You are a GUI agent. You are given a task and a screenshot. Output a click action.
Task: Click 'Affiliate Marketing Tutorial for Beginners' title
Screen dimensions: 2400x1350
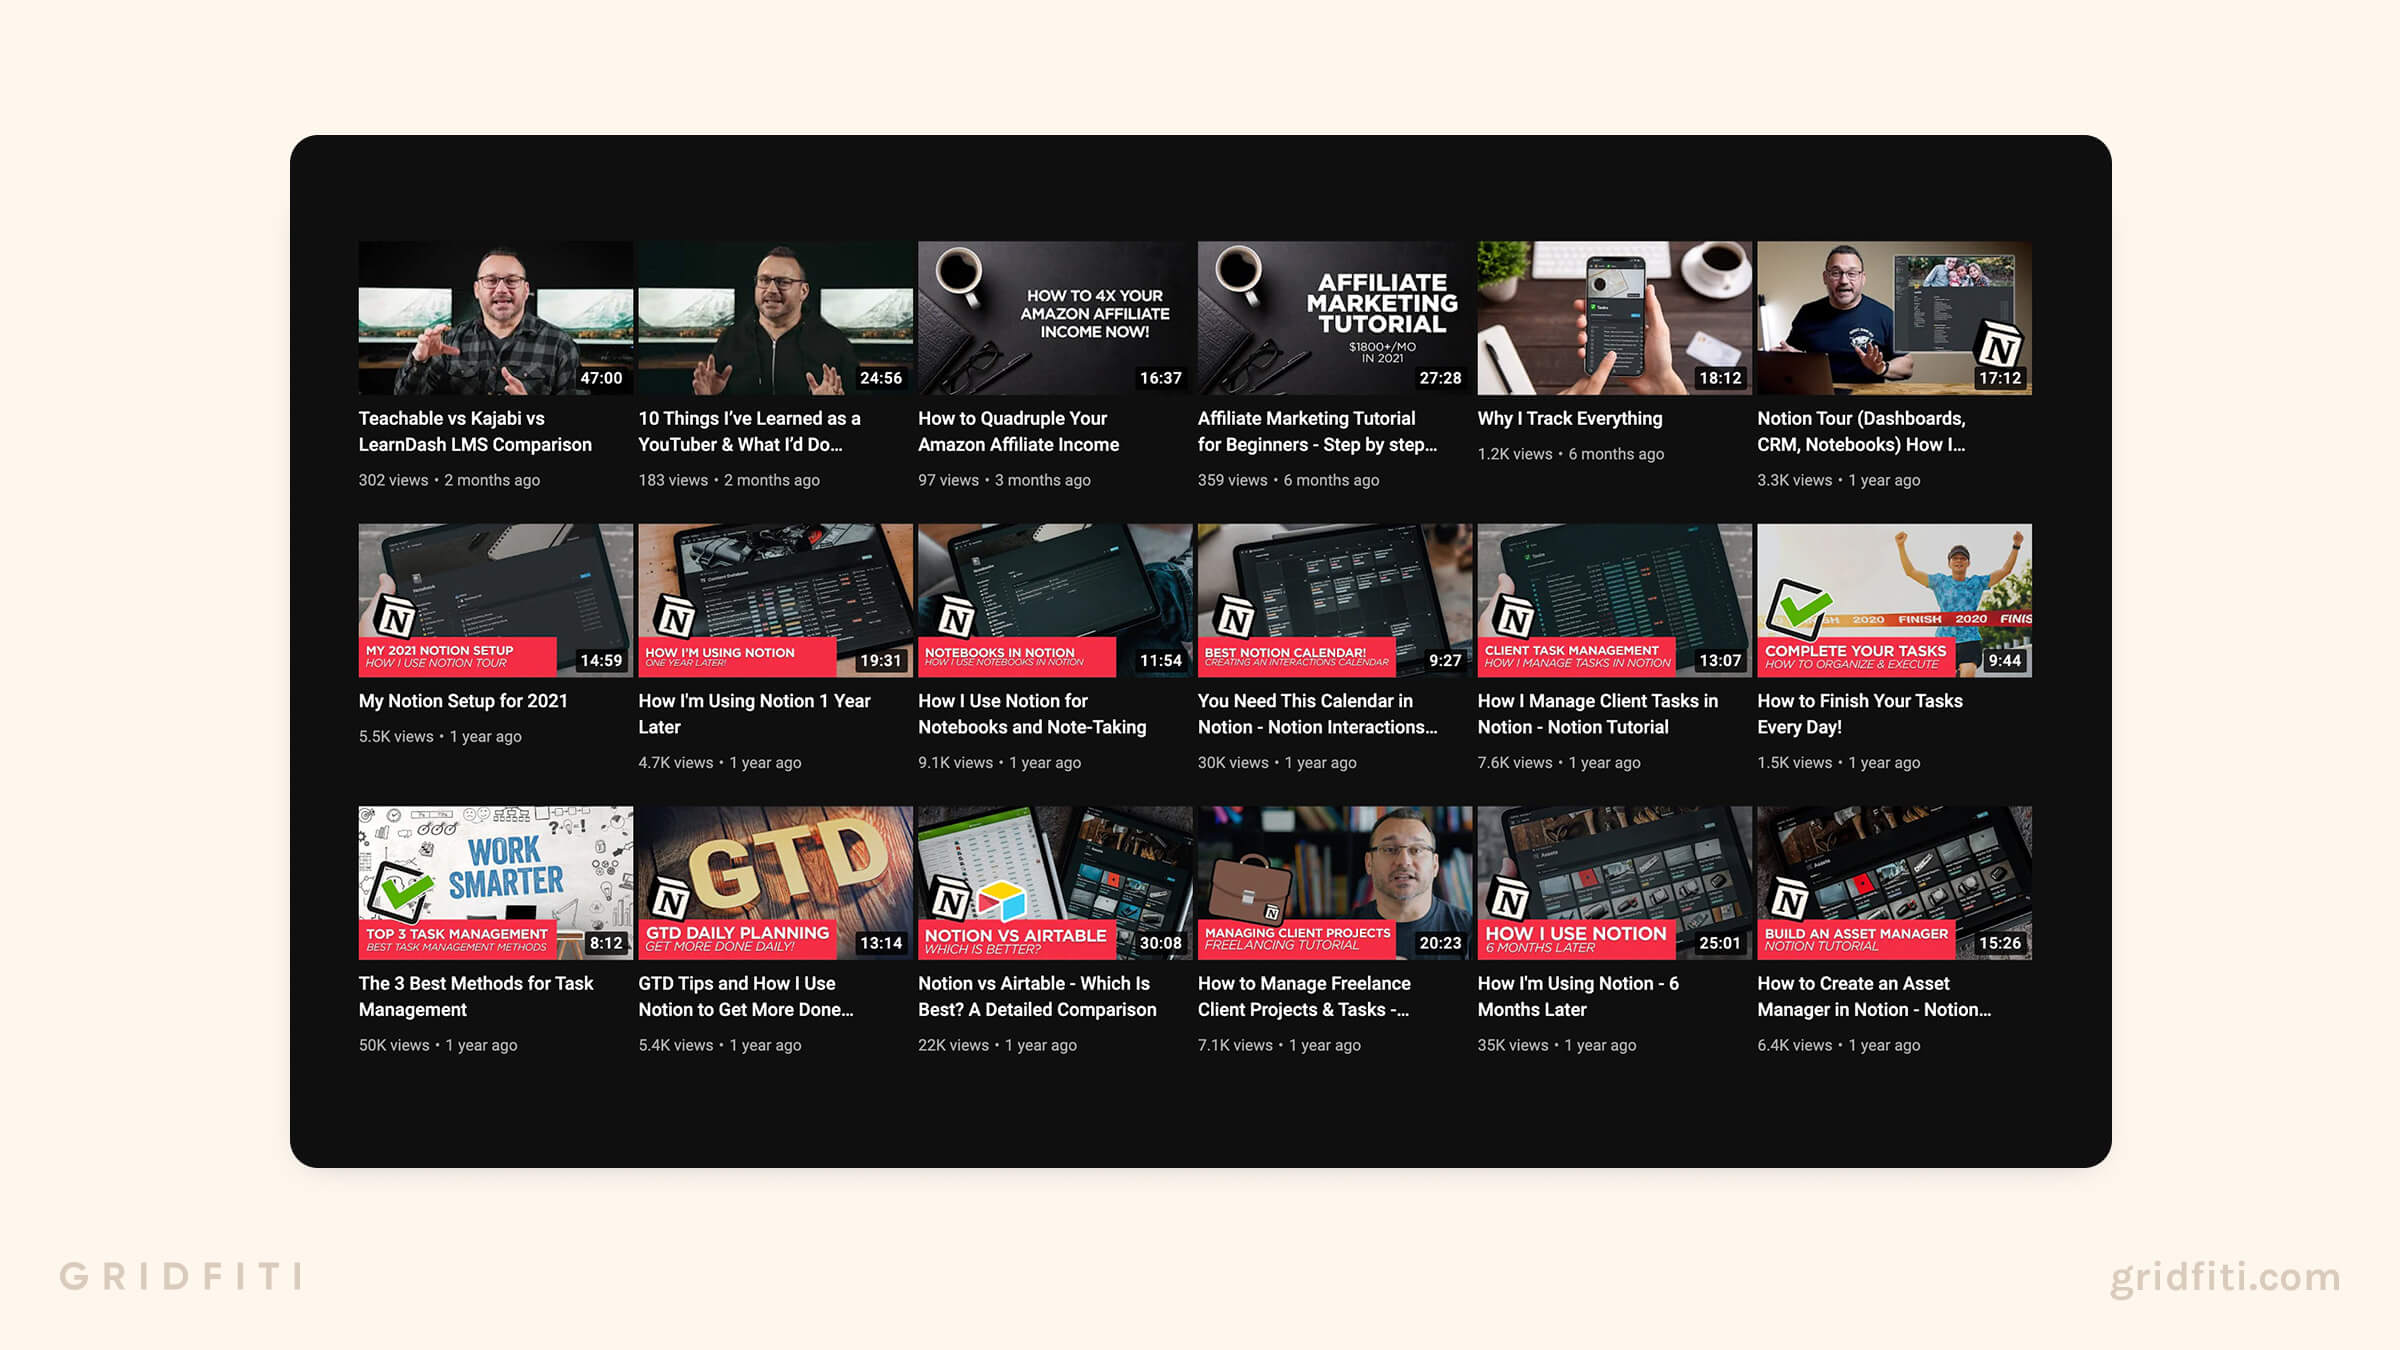click(1317, 432)
